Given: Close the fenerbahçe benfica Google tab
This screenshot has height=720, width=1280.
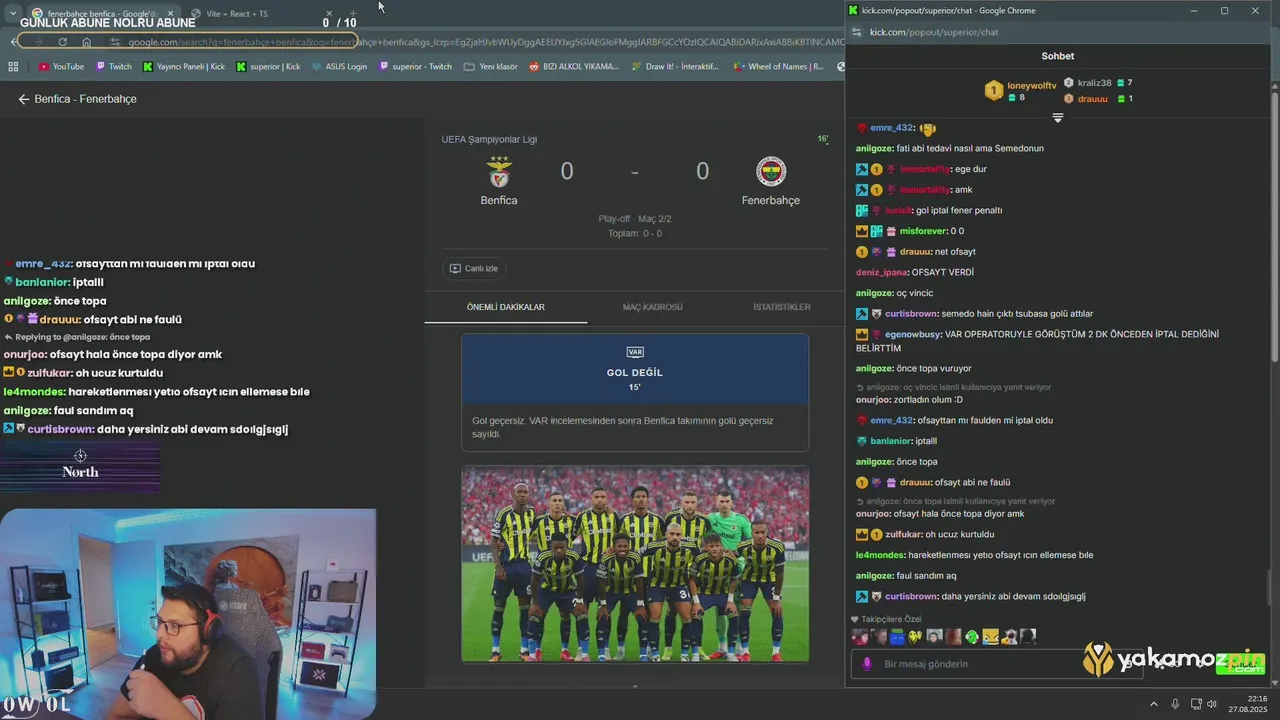Looking at the screenshot, I should [x=170, y=13].
